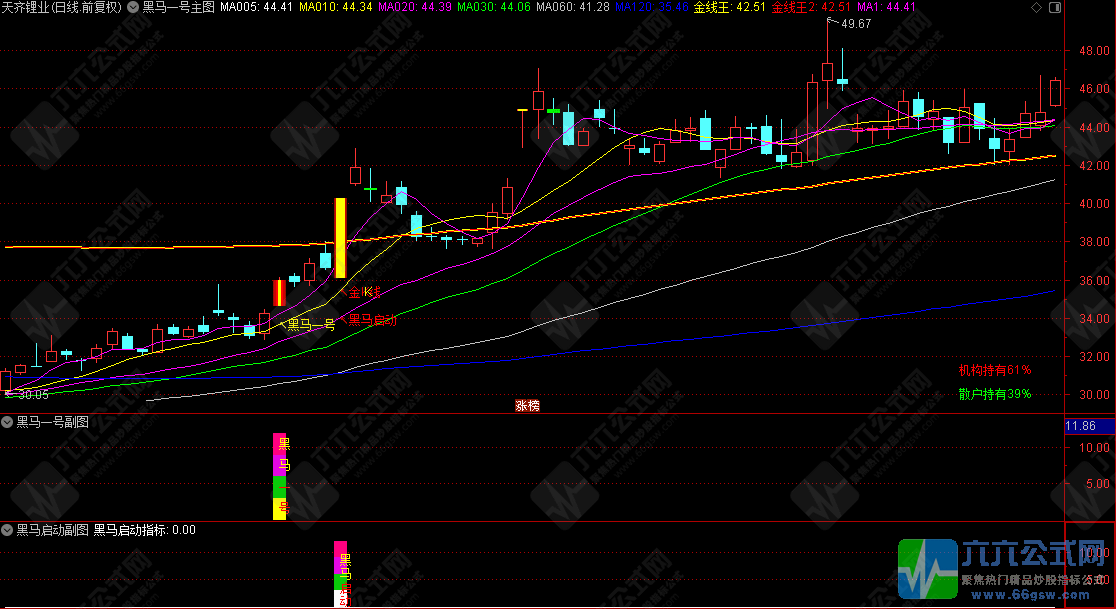The height and width of the screenshot is (609, 1116).
Task: Click the 机构持有61% text
Action: (994, 370)
